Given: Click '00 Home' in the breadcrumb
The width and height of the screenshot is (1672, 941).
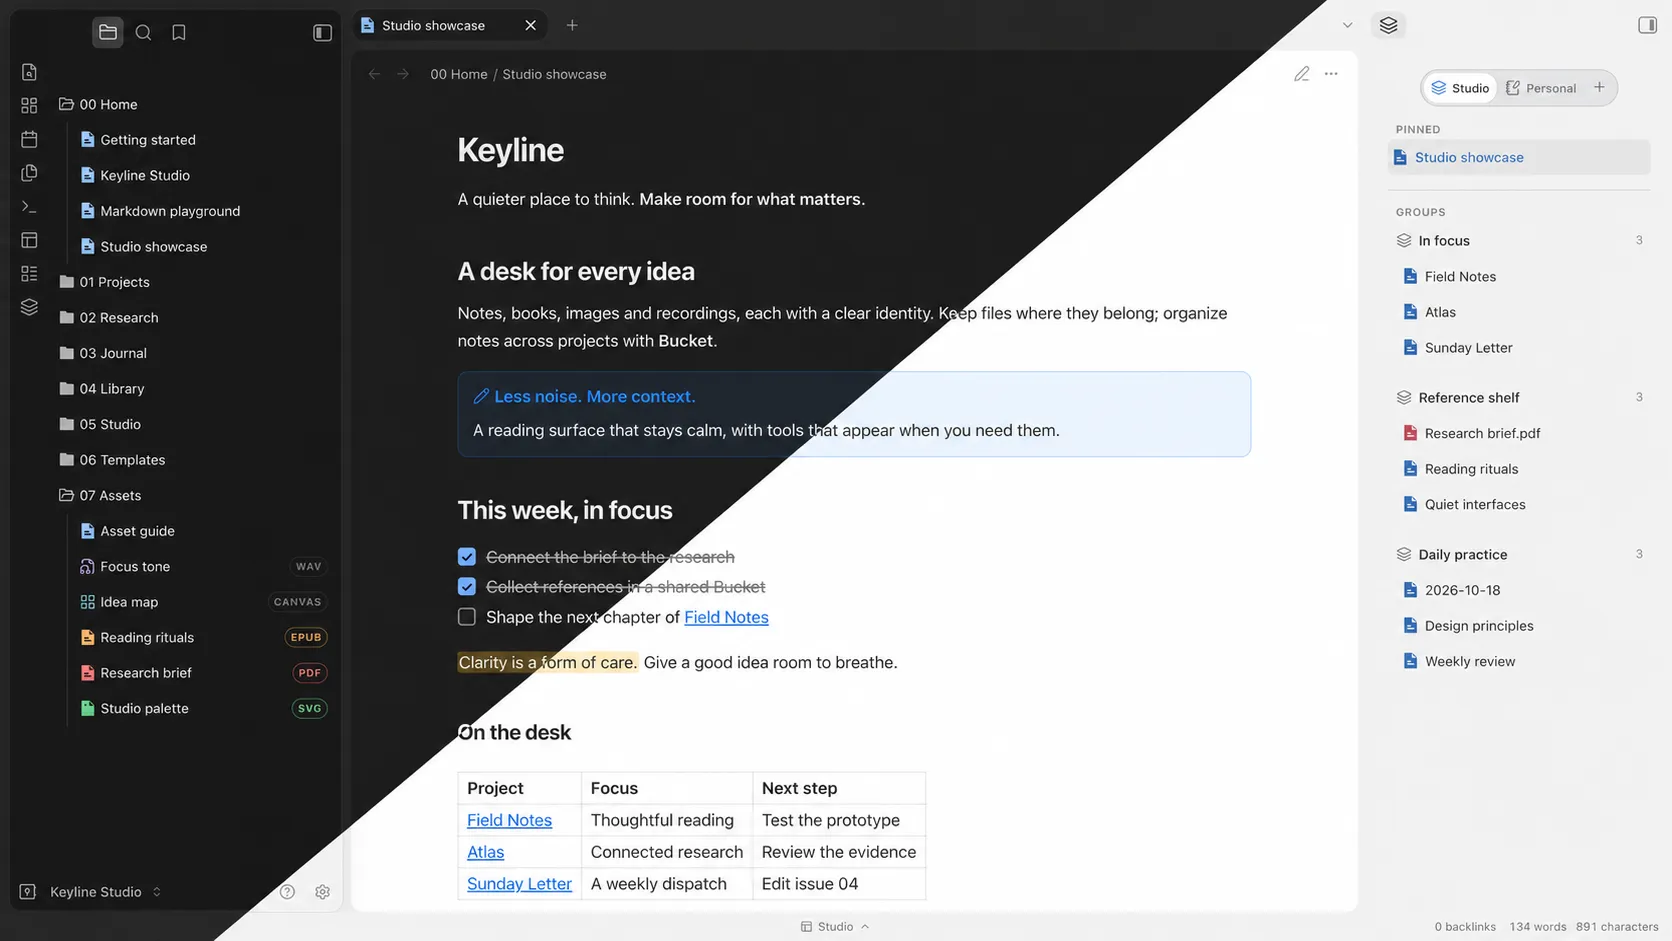Looking at the screenshot, I should pos(459,74).
